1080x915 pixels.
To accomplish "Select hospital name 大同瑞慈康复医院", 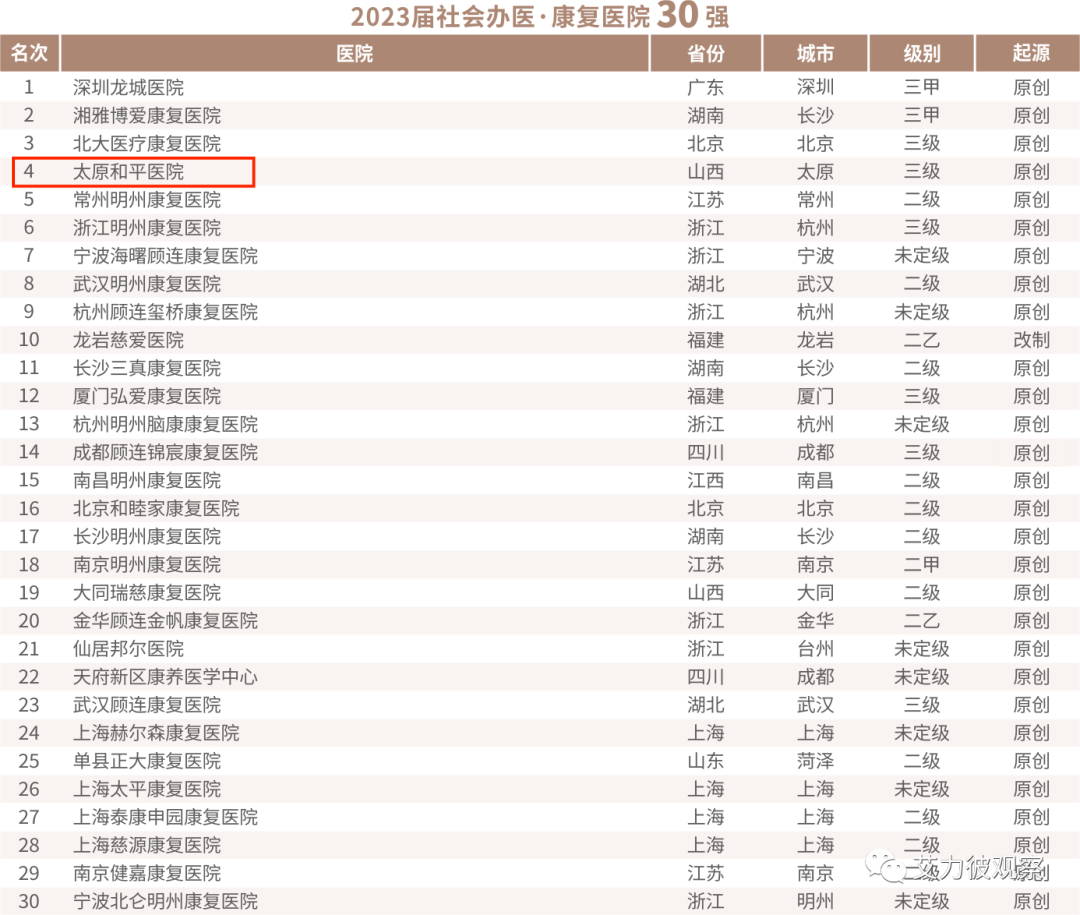I will pyautogui.click(x=147, y=593).
